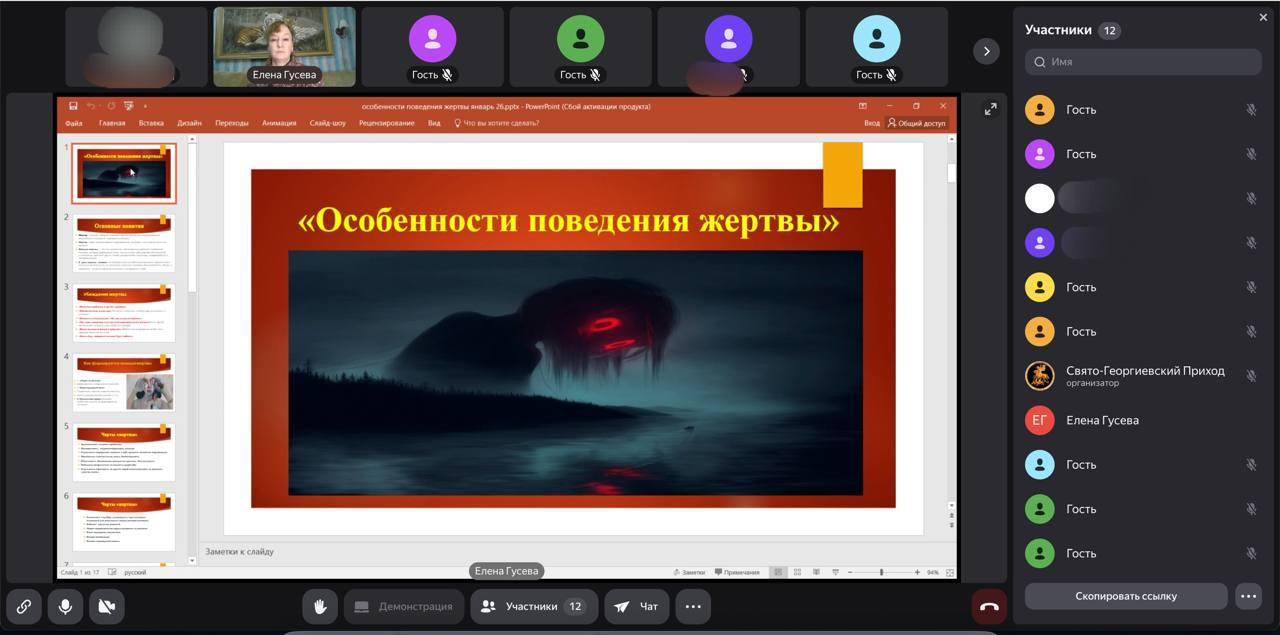The width and height of the screenshot is (1280, 635).
Task: Click up arrow of thumbnail panel scrollbar
Action: point(192,141)
